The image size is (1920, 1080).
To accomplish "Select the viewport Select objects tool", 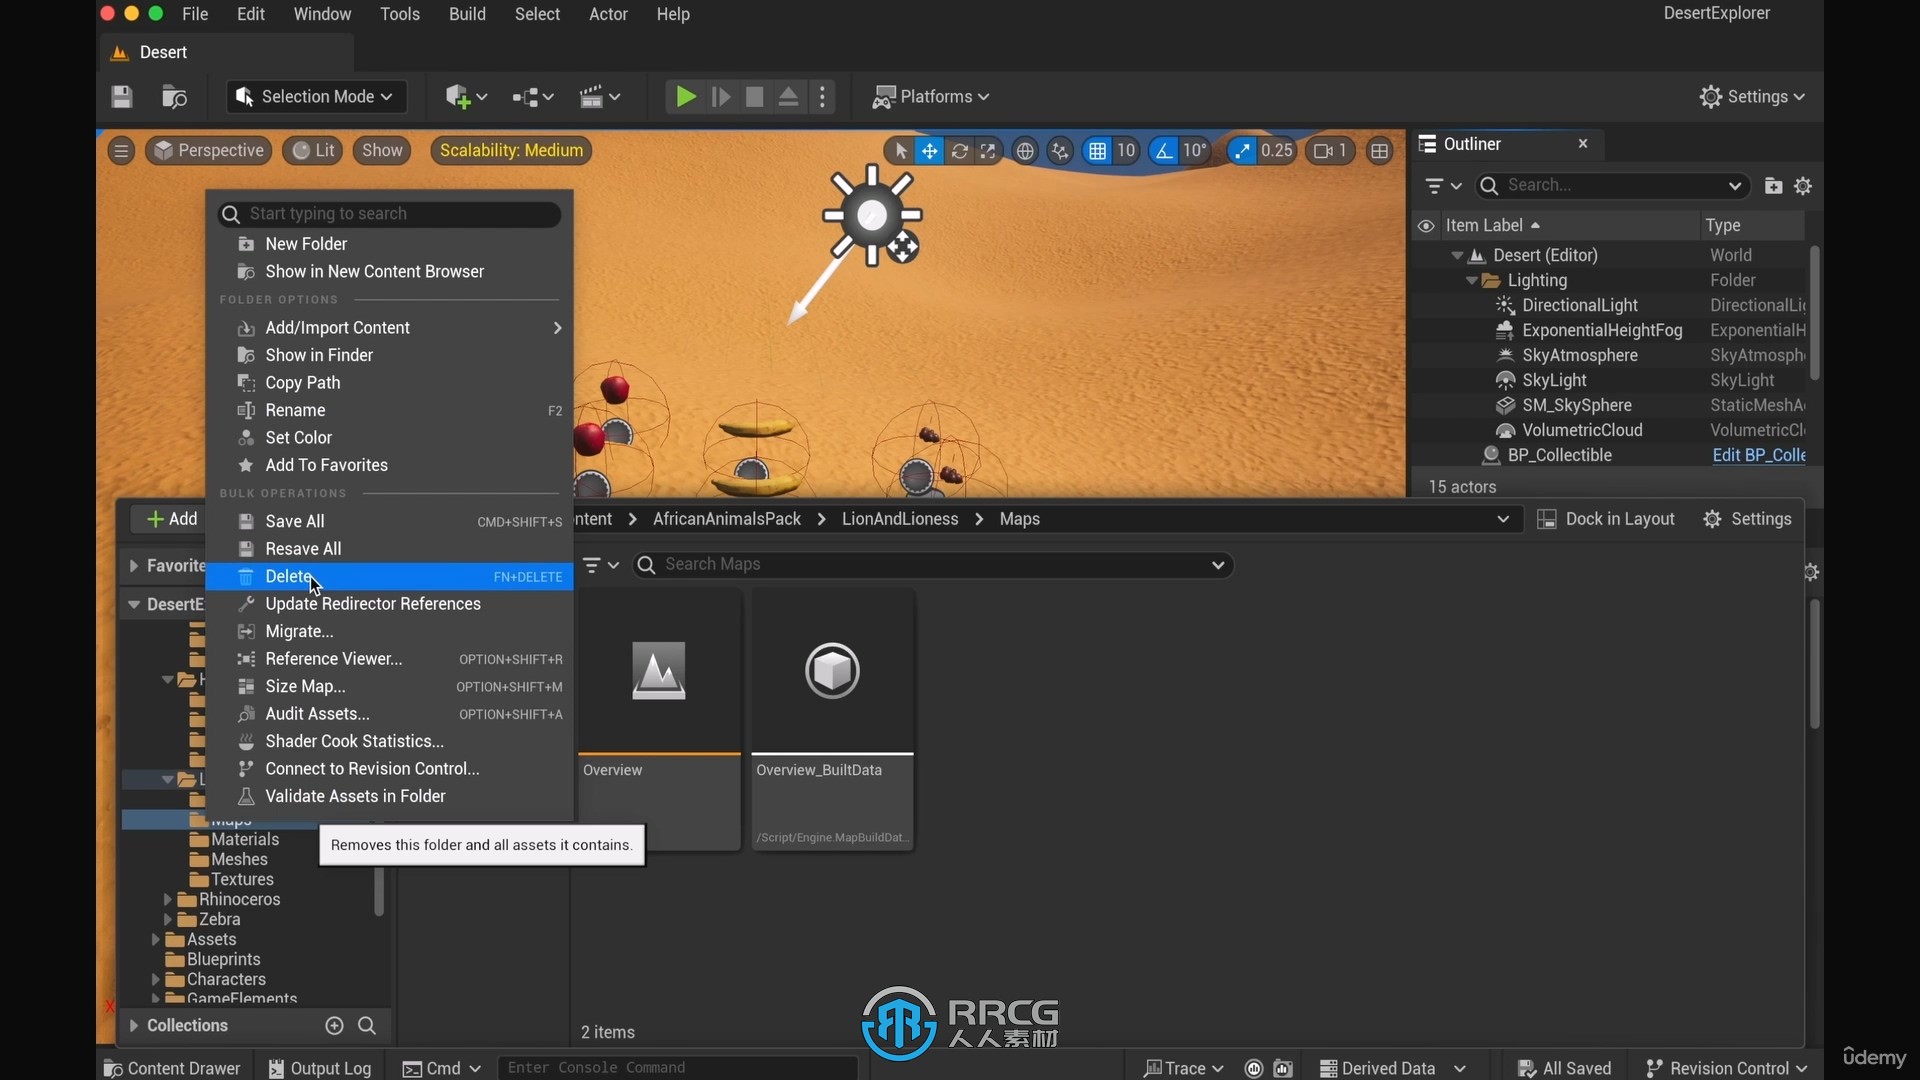I will click(900, 151).
